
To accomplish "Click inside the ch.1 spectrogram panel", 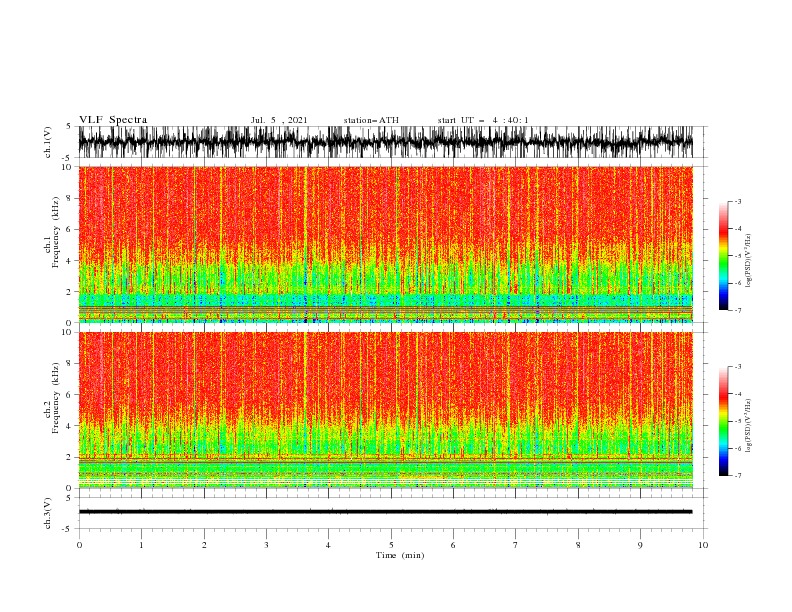I will point(385,244).
